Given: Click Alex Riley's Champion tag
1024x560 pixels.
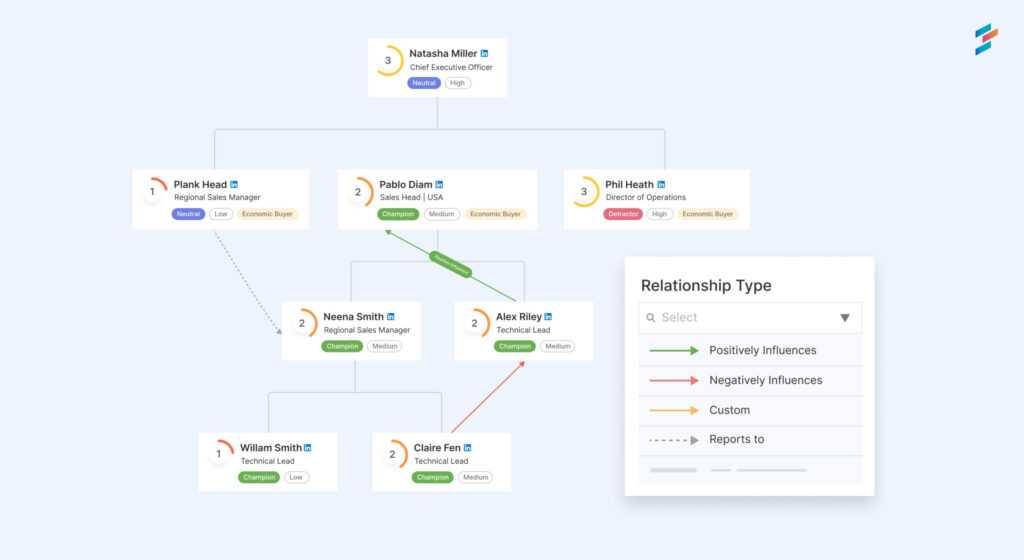Looking at the screenshot, I should click(515, 347).
